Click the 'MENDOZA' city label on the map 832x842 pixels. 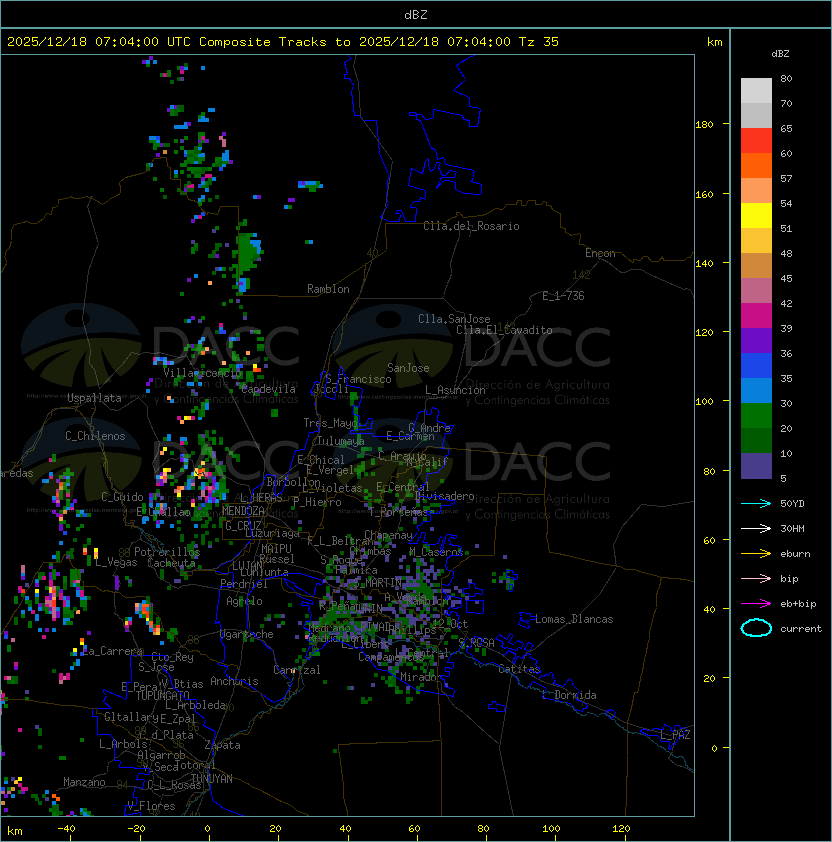[x=243, y=511]
